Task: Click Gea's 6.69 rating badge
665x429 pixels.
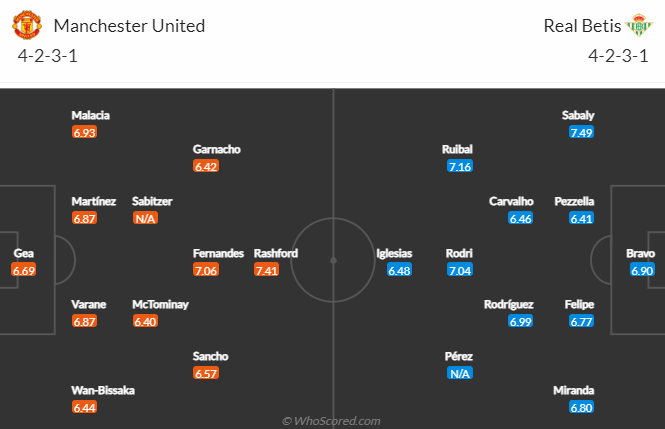Action: pos(24,270)
